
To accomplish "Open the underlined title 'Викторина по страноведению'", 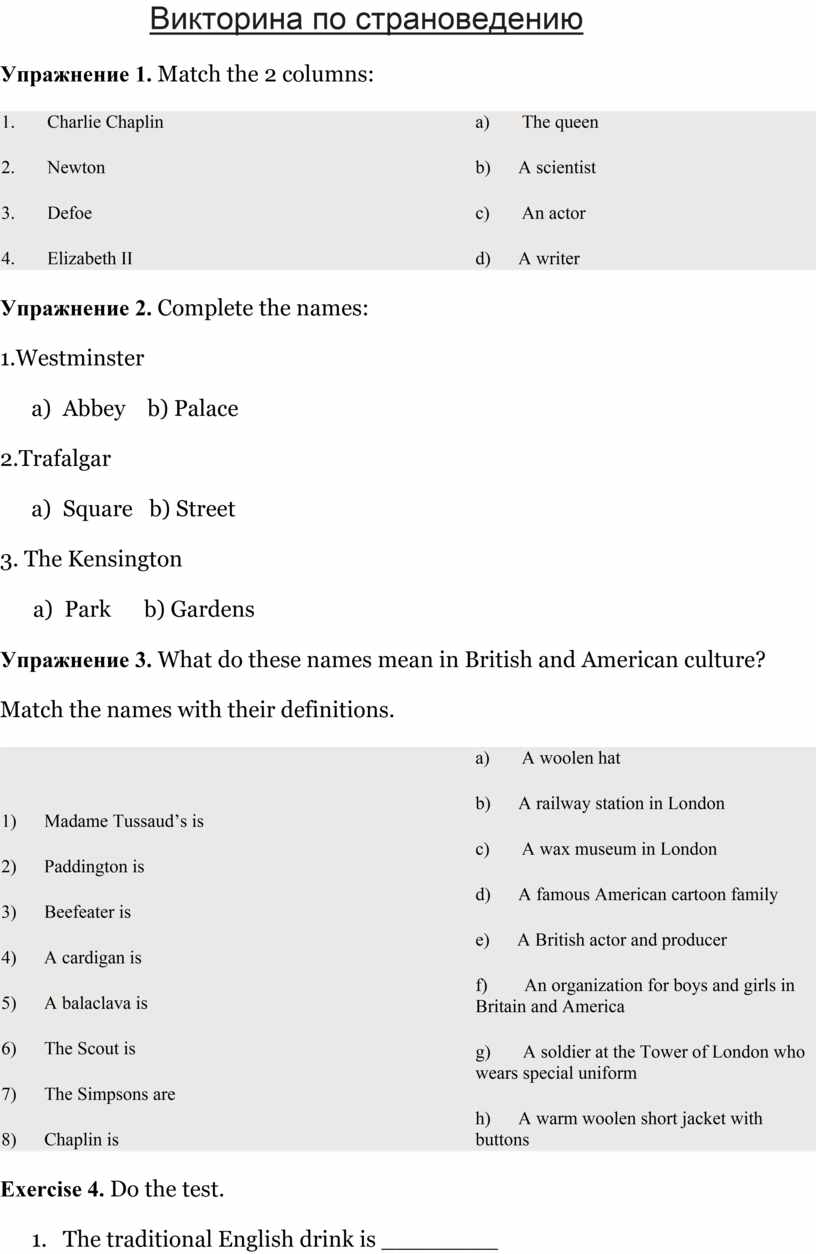I will tap(366, 19).
